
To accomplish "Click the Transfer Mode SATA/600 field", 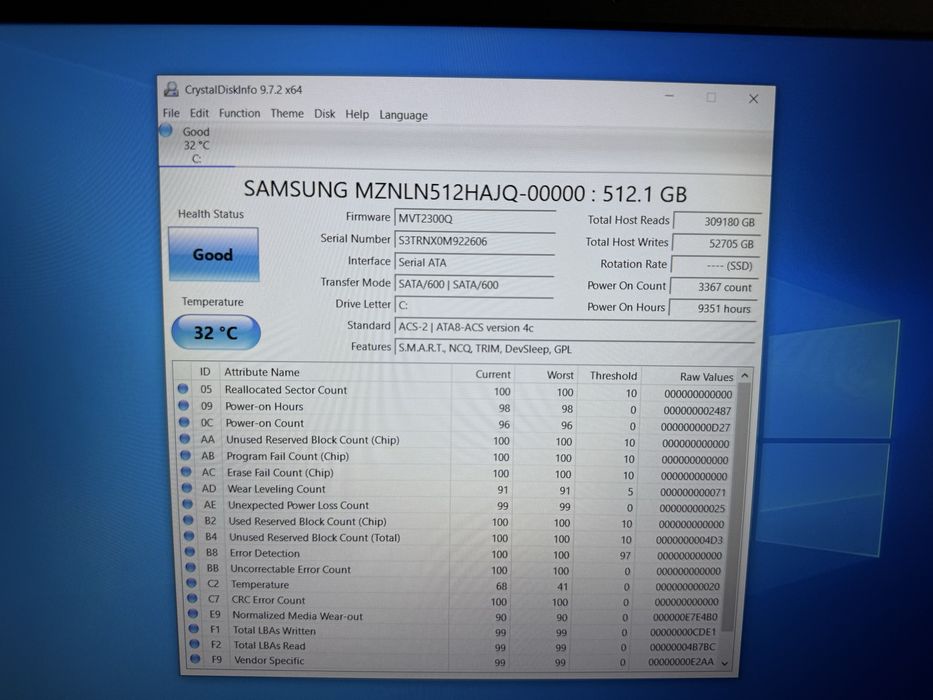I will [x=474, y=285].
